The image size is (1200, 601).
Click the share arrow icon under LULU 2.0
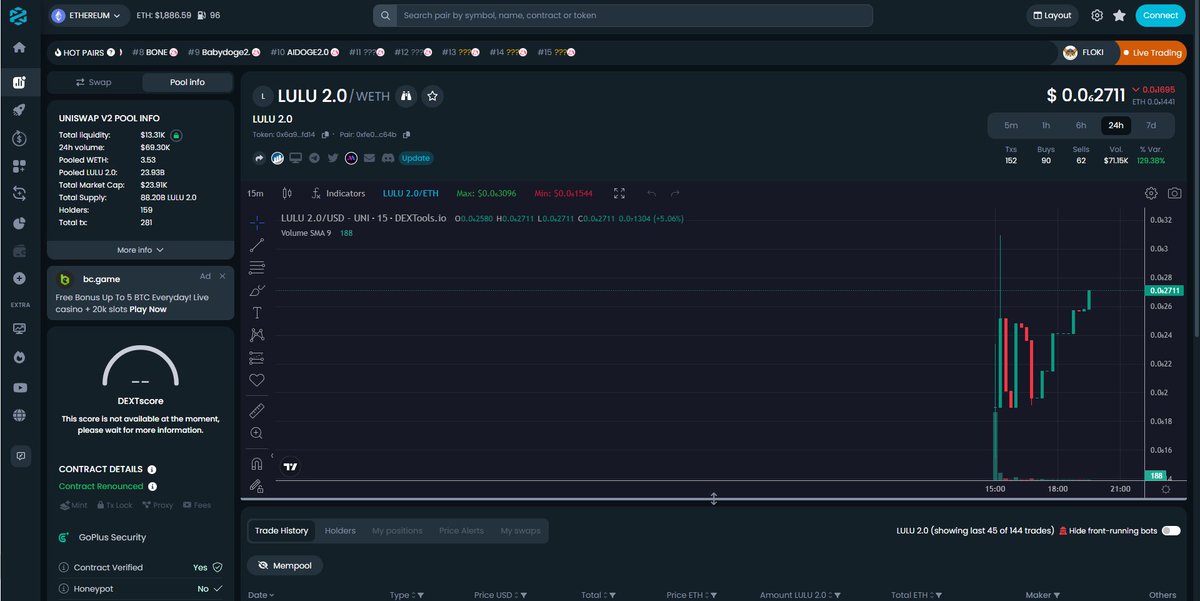tap(259, 158)
